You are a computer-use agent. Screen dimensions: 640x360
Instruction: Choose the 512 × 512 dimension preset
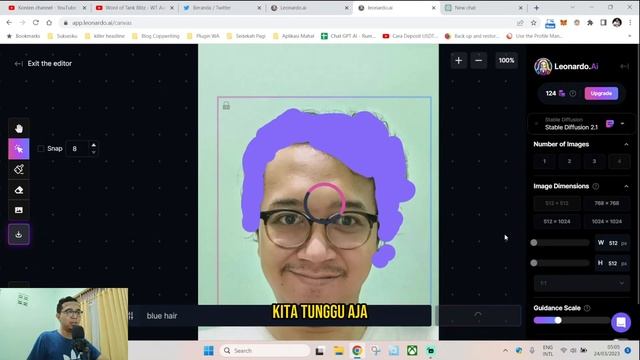557,203
